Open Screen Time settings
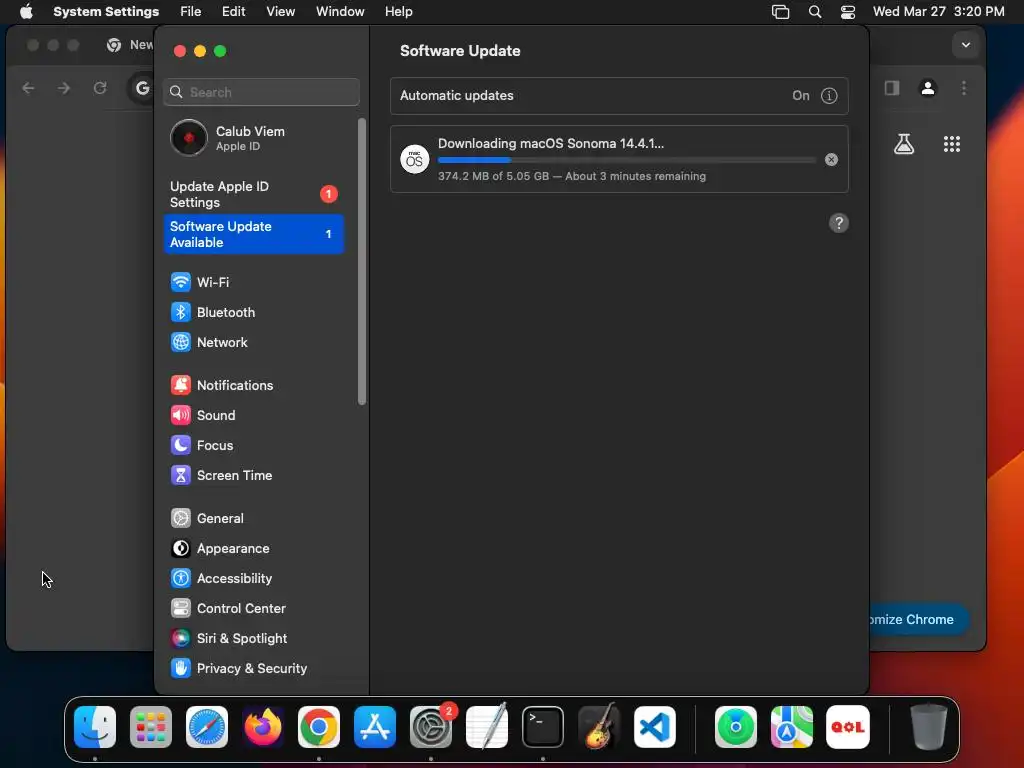Viewport: 1024px width, 768px height. point(253,475)
